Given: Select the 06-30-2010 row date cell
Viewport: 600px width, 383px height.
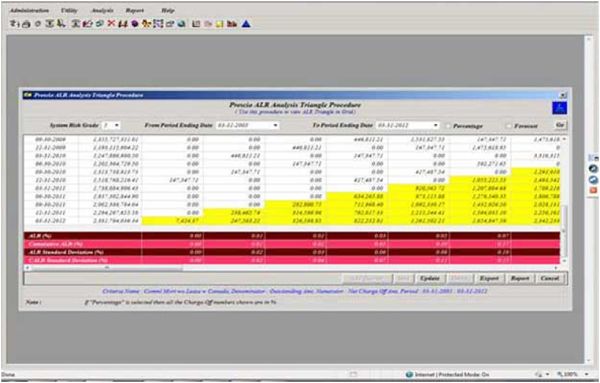Looking at the screenshot, I should 51,164.
